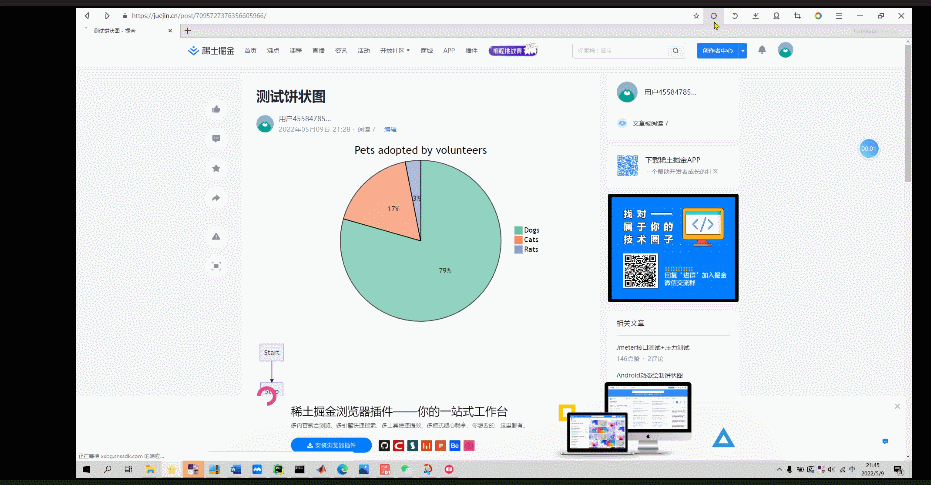931x485 pixels.
Task: Open the taskbar notification center icon
Action: tap(898, 470)
